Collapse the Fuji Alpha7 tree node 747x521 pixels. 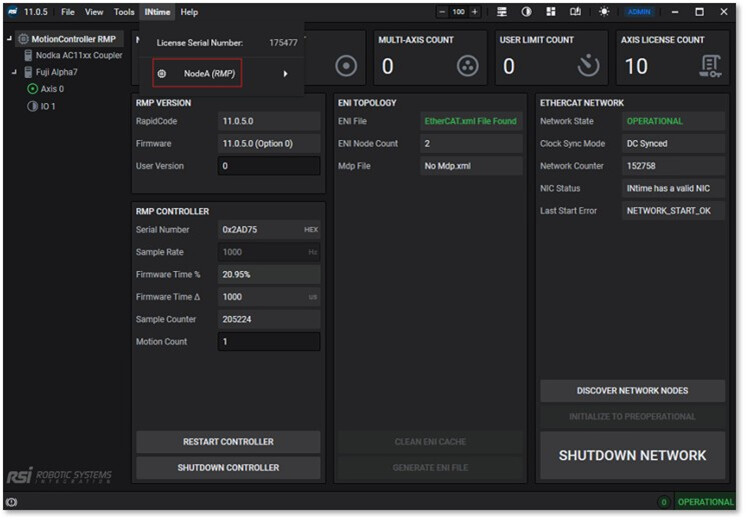pyautogui.click(x=14, y=72)
